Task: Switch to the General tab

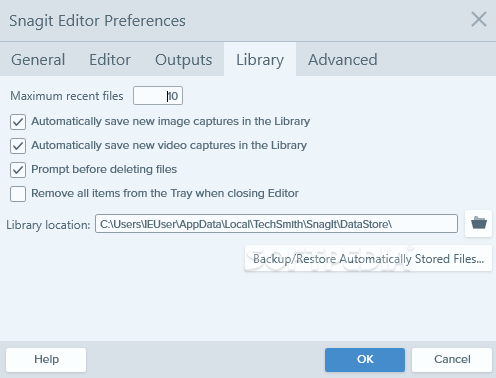Action: click(38, 60)
